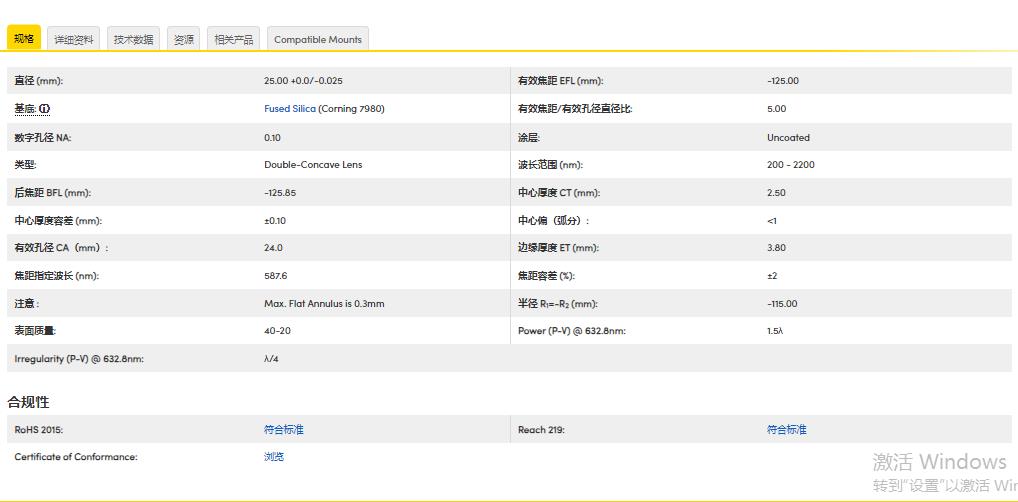Go to the 资源 tab
The height and width of the screenshot is (502, 1018).
[x=184, y=39]
